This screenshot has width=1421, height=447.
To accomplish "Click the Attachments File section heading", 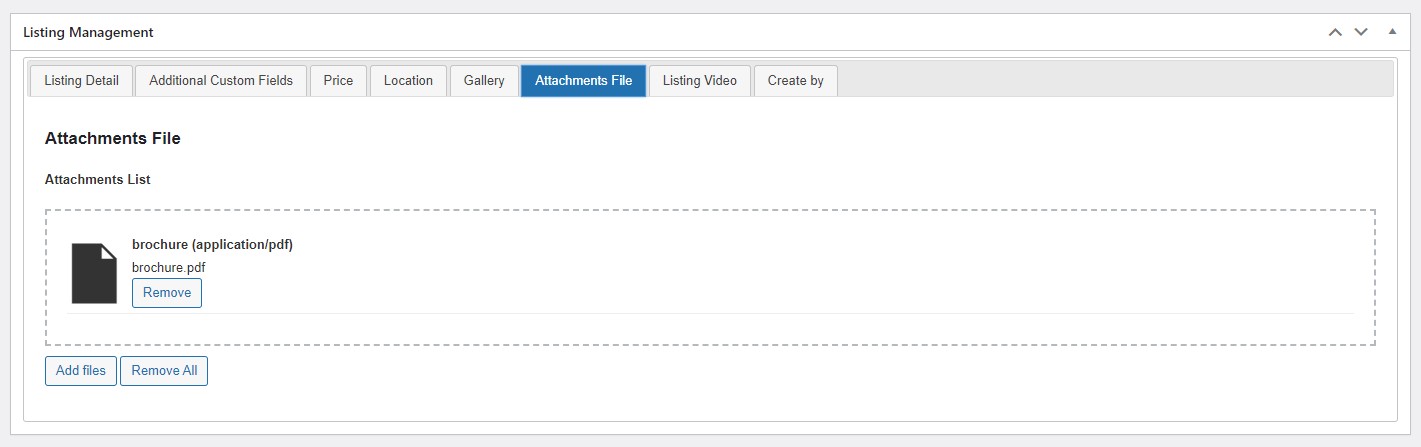I will (113, 139).
